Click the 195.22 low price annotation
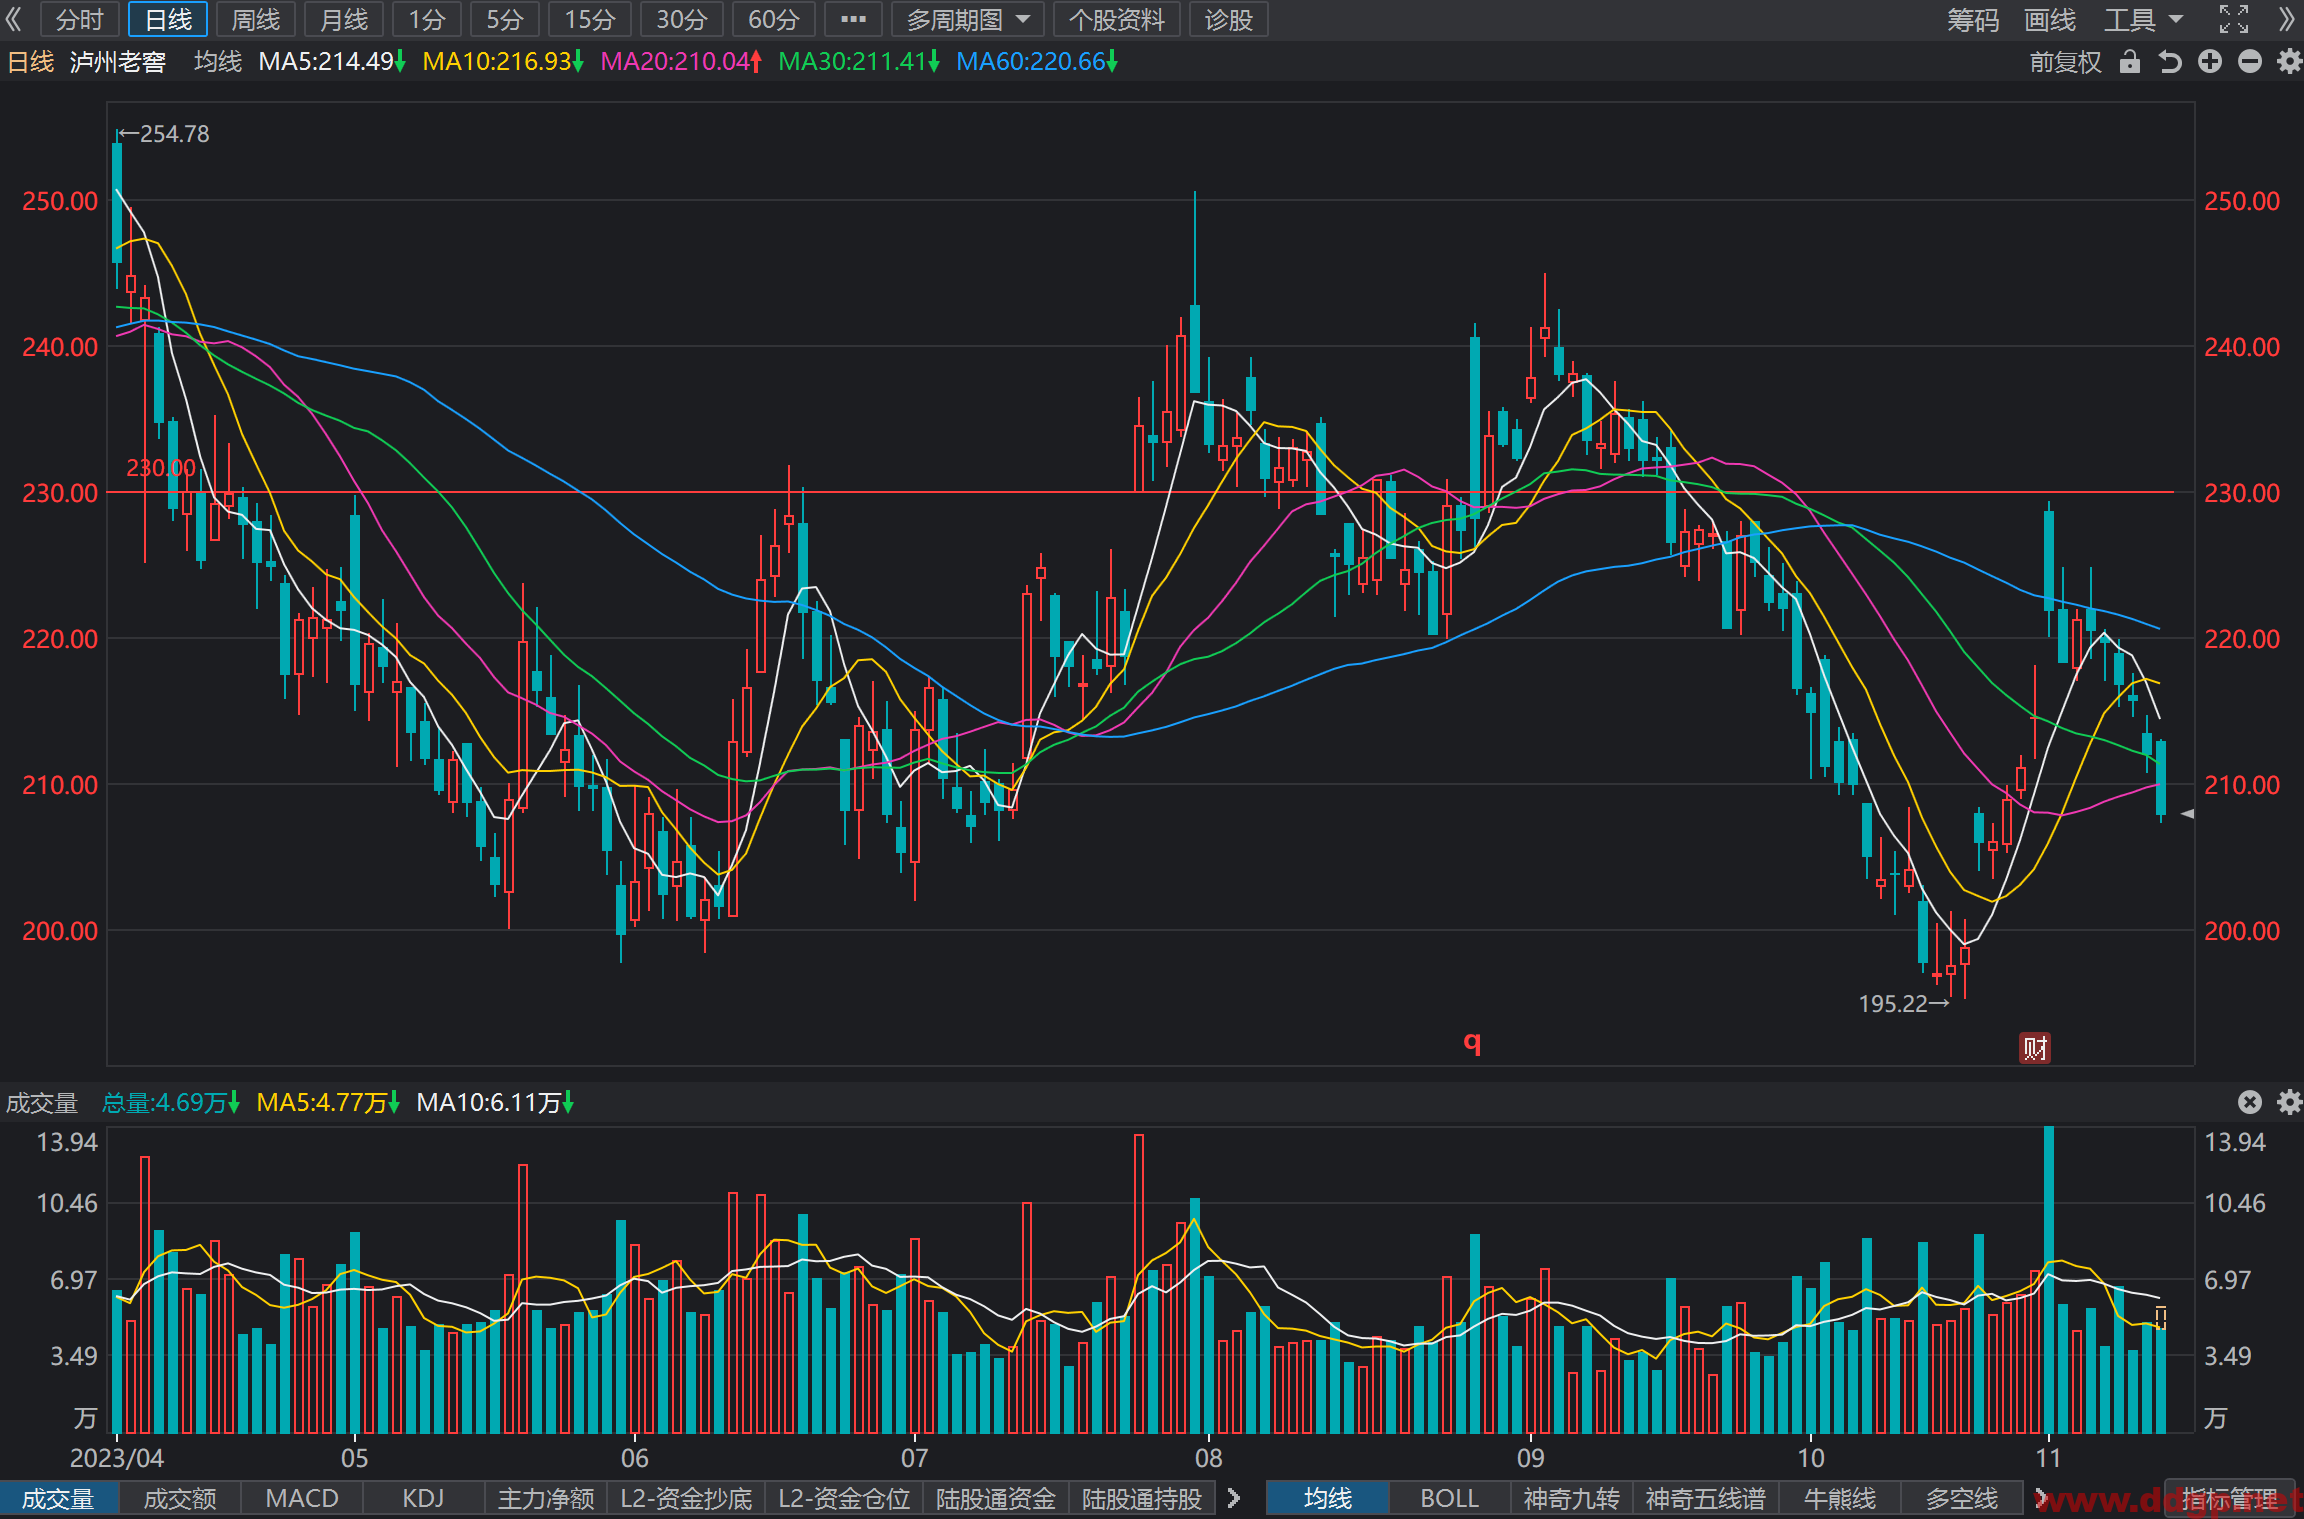The image size is (2304, 1519). click(x=1904, y=1003)
